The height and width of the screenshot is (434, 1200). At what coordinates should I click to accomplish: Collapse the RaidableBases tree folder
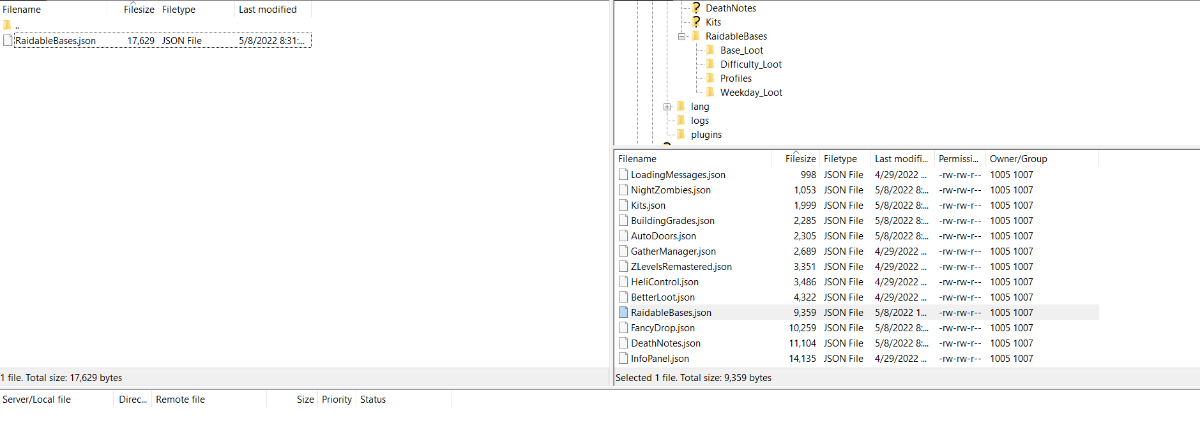(x=682, y=36)
